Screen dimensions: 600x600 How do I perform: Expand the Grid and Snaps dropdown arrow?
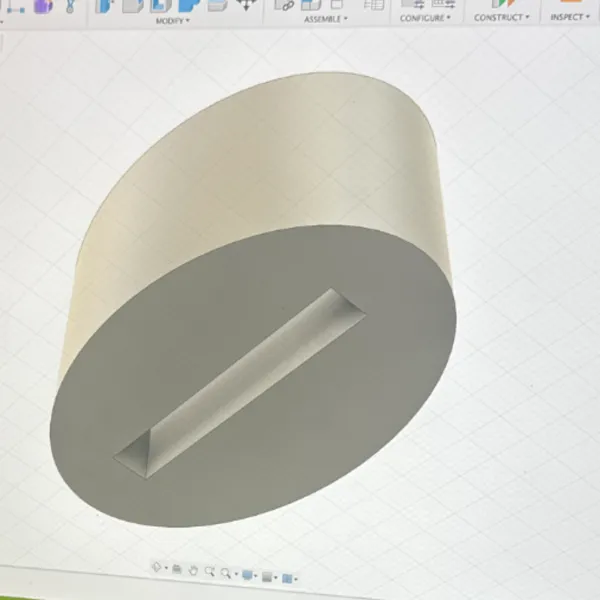tap(276, 577)
